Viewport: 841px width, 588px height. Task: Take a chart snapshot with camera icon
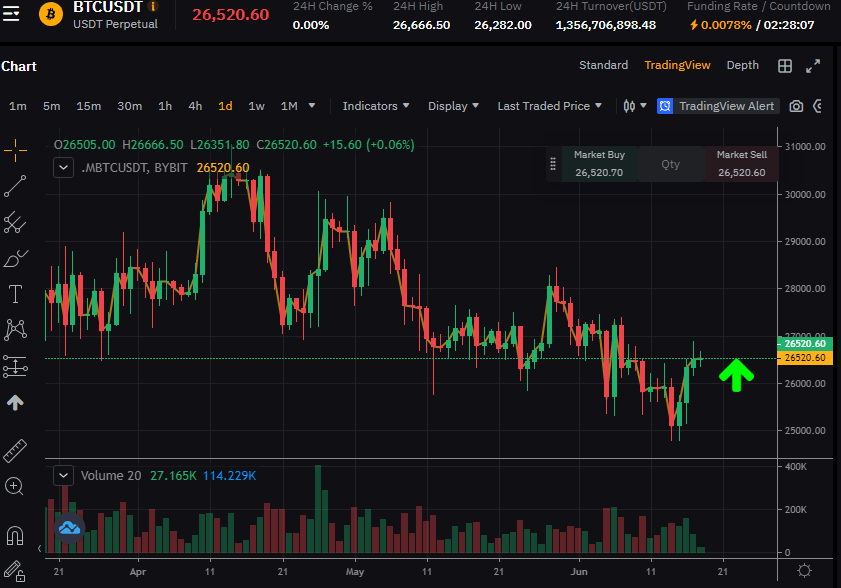coord(796,106)
